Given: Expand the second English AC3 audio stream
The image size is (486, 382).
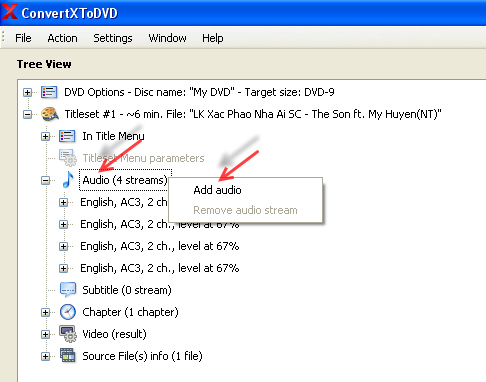Looking at the screenshot, I should point(63,224).
